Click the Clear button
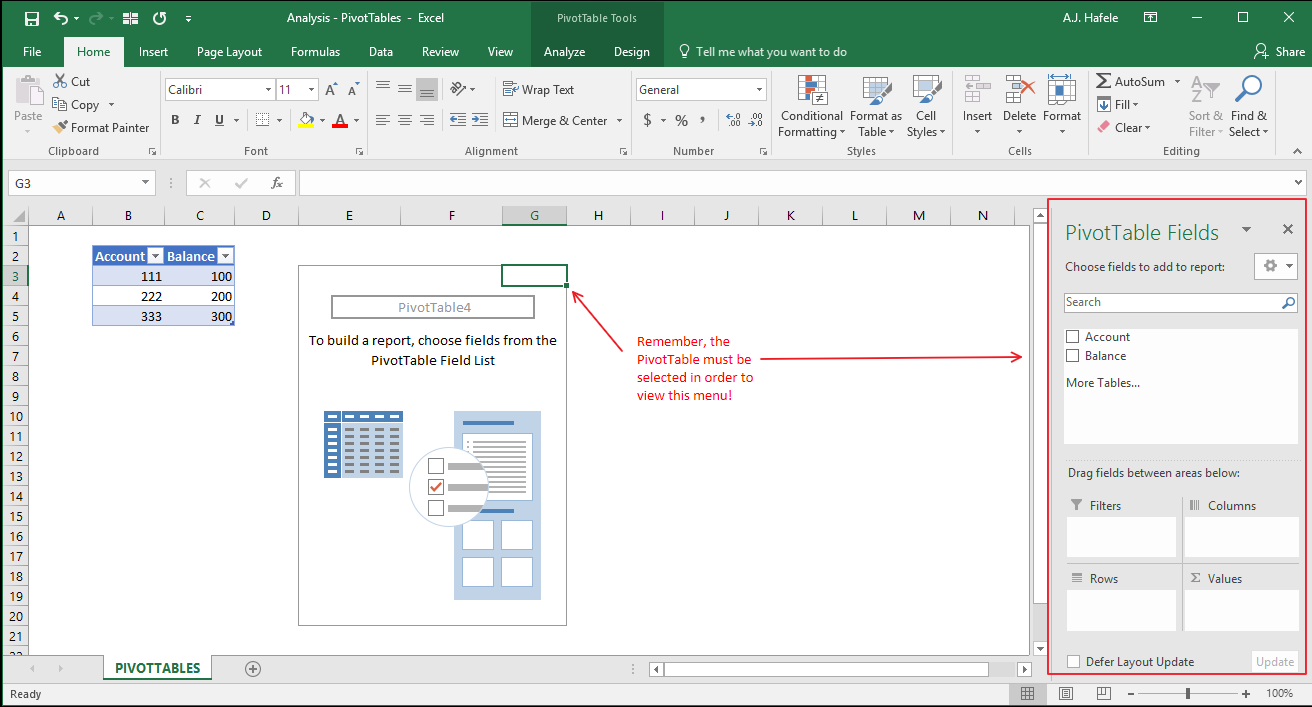This screenshot has width=1312, height=707. coord(1124,127)
